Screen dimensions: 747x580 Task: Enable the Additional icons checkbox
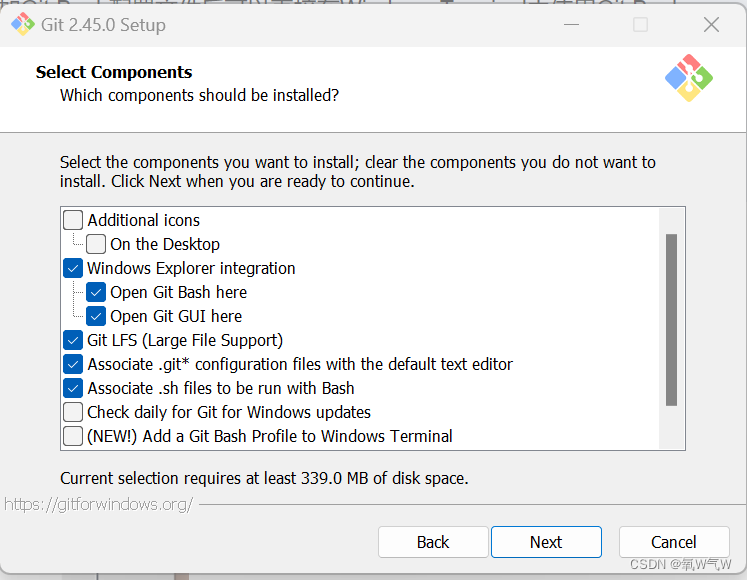(x=73, y=220)
